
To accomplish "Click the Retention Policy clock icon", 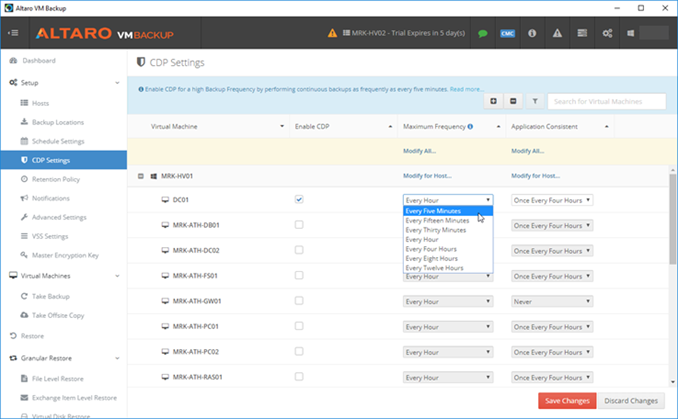I will [24, 179].
